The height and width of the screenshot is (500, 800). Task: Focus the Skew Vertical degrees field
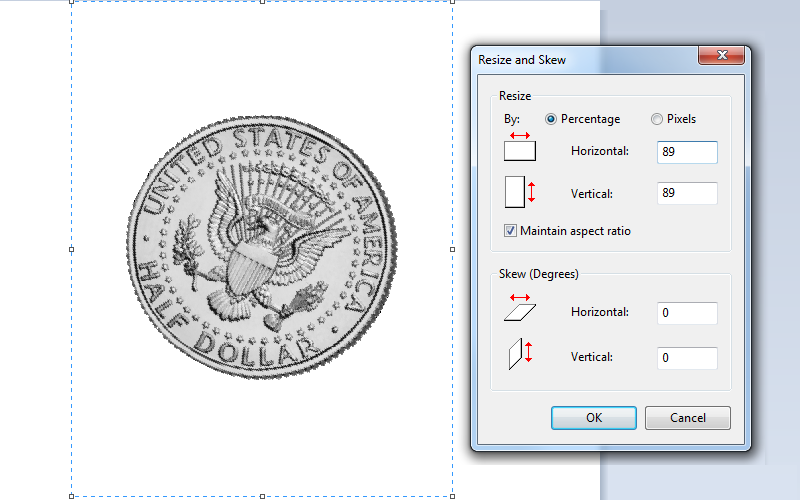click(687, 357)
